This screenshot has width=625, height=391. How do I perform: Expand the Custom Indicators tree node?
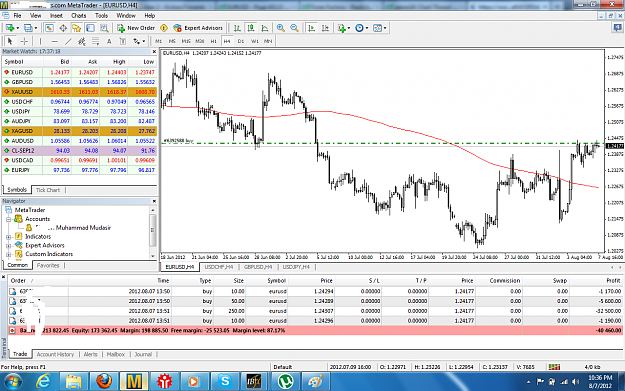8,254
